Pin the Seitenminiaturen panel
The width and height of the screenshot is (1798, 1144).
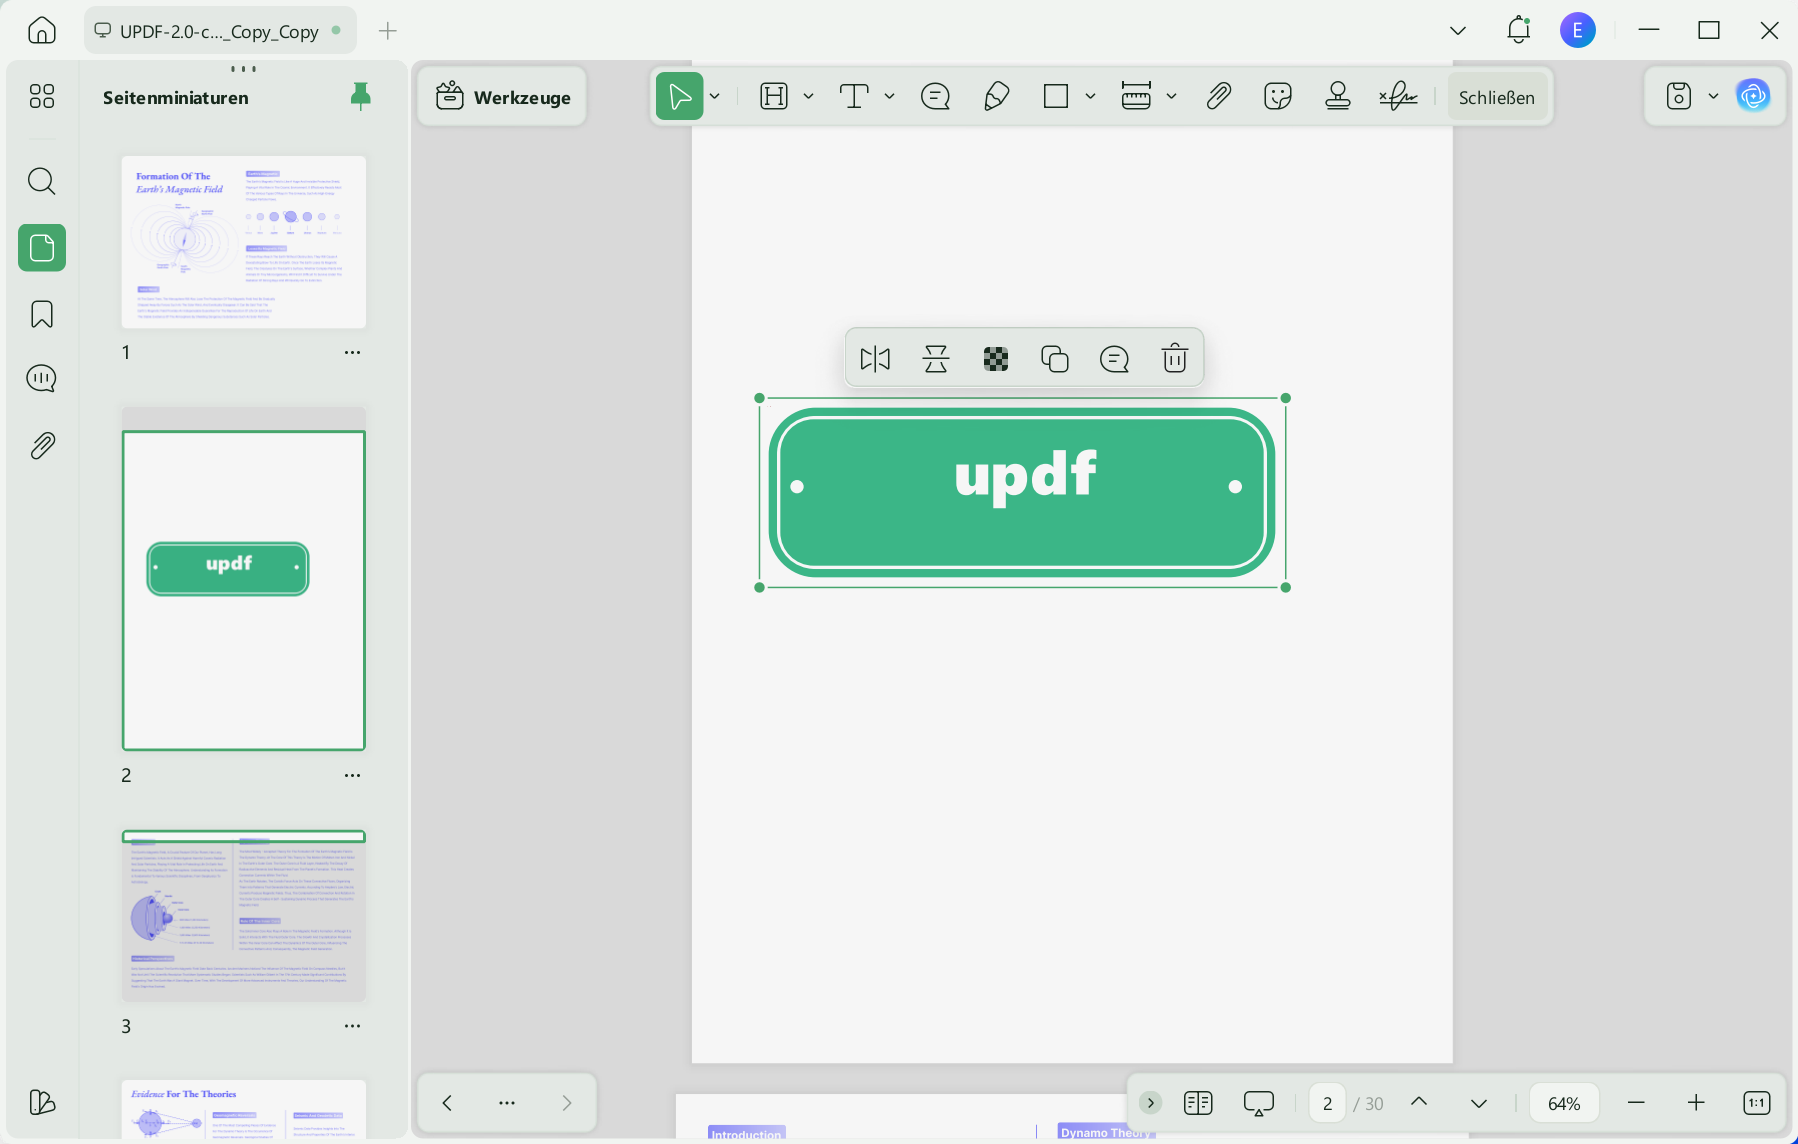(361, 97)
